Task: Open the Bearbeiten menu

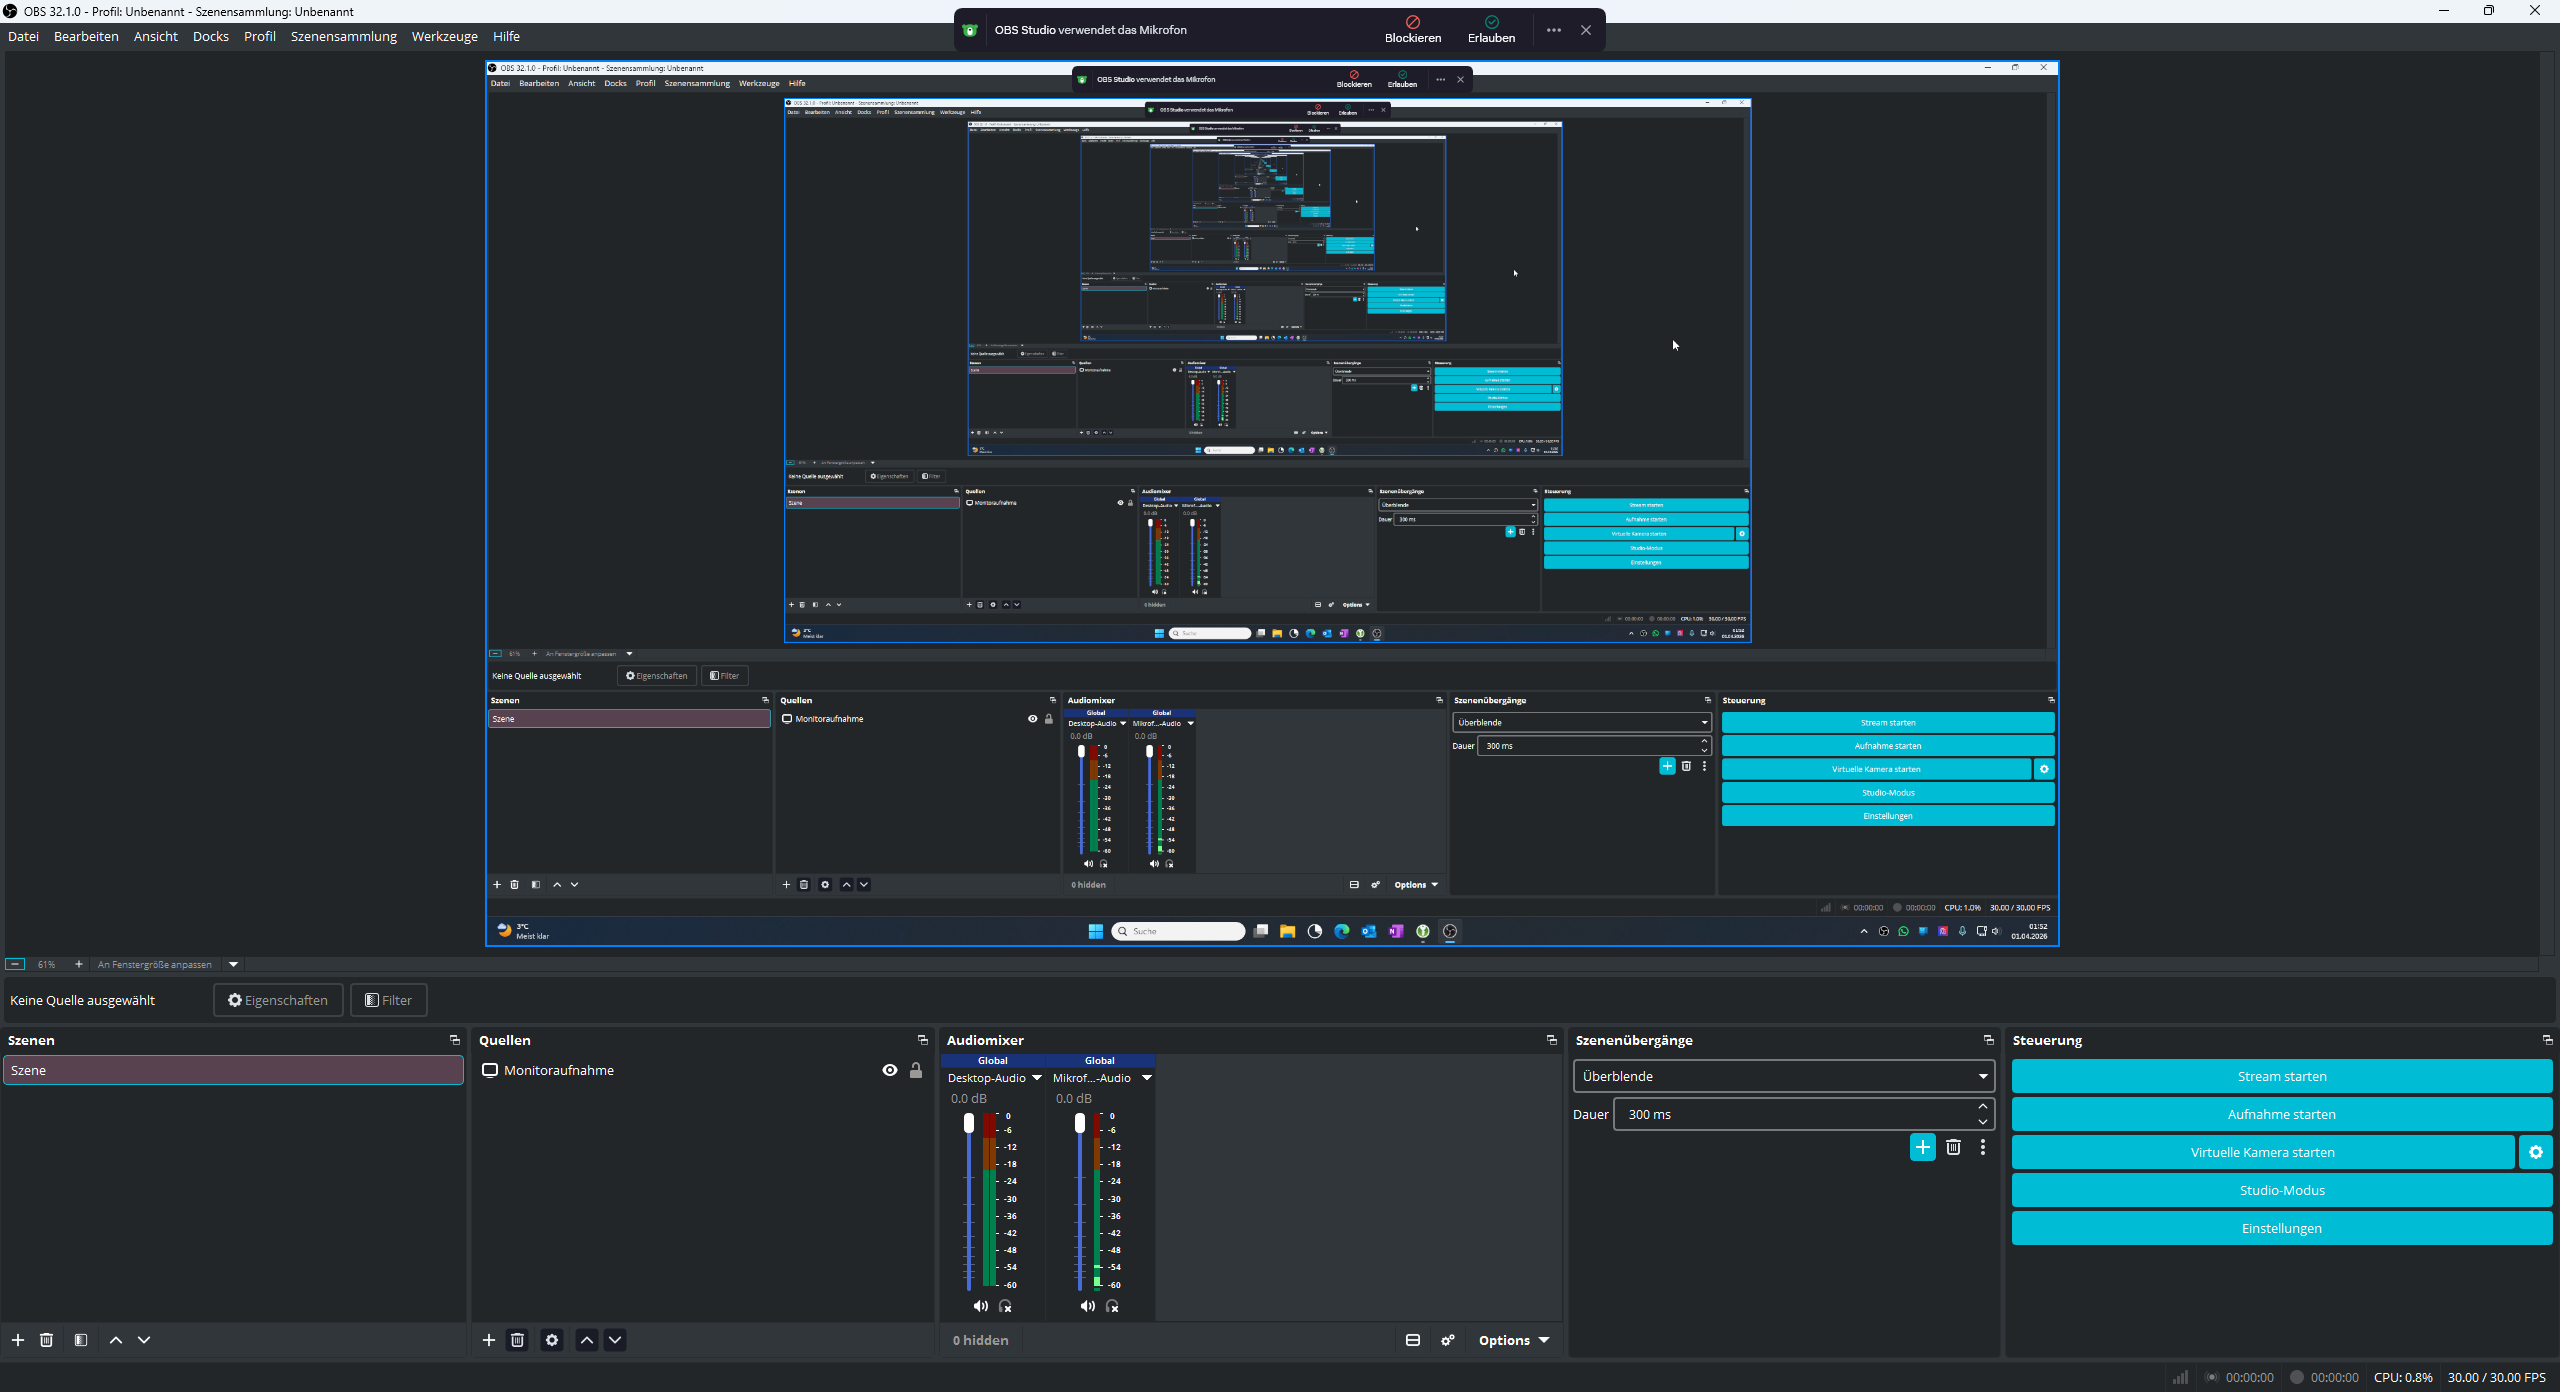Action: point(86,36)
